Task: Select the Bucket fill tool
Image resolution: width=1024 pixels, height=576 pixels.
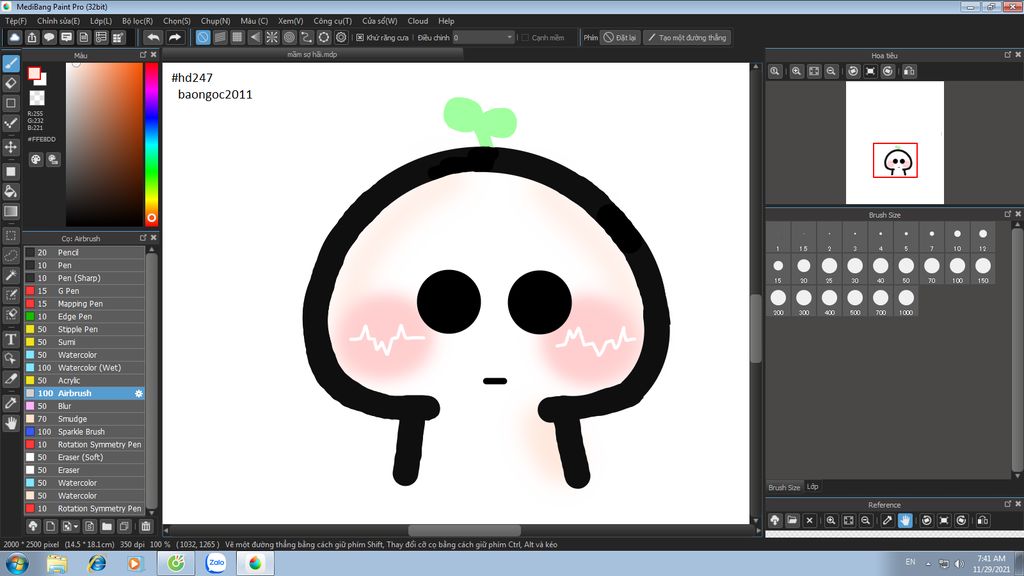Action: (x=11, y=191)
